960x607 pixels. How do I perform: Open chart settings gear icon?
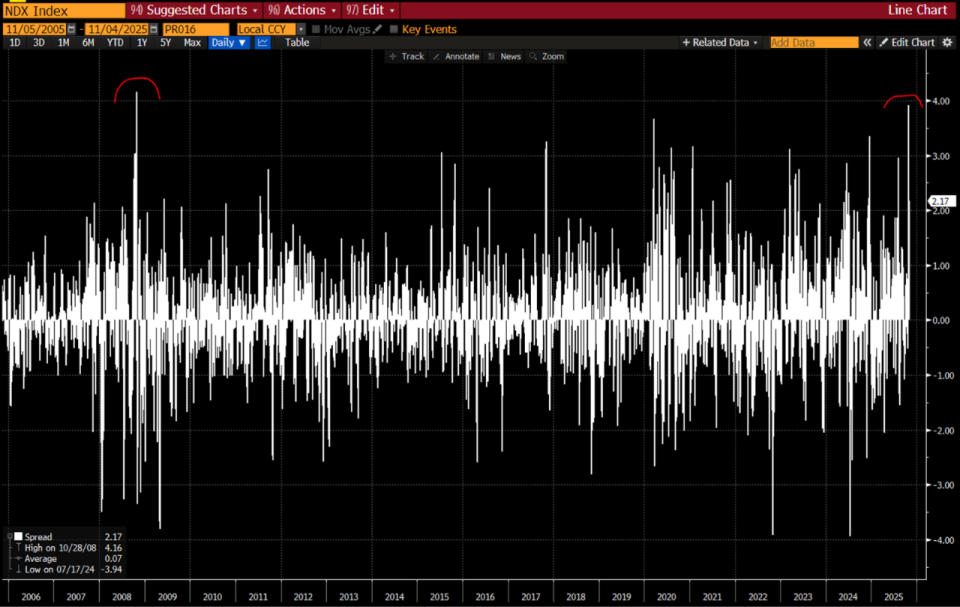coord(947,42)
